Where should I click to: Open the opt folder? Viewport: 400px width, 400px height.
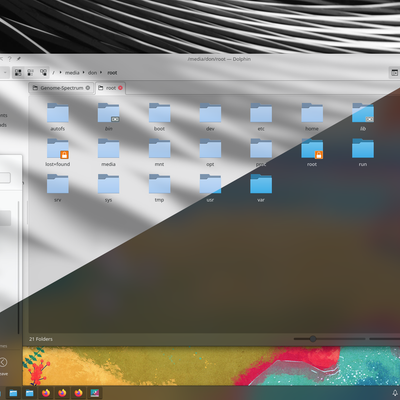[x=210, y=152]
